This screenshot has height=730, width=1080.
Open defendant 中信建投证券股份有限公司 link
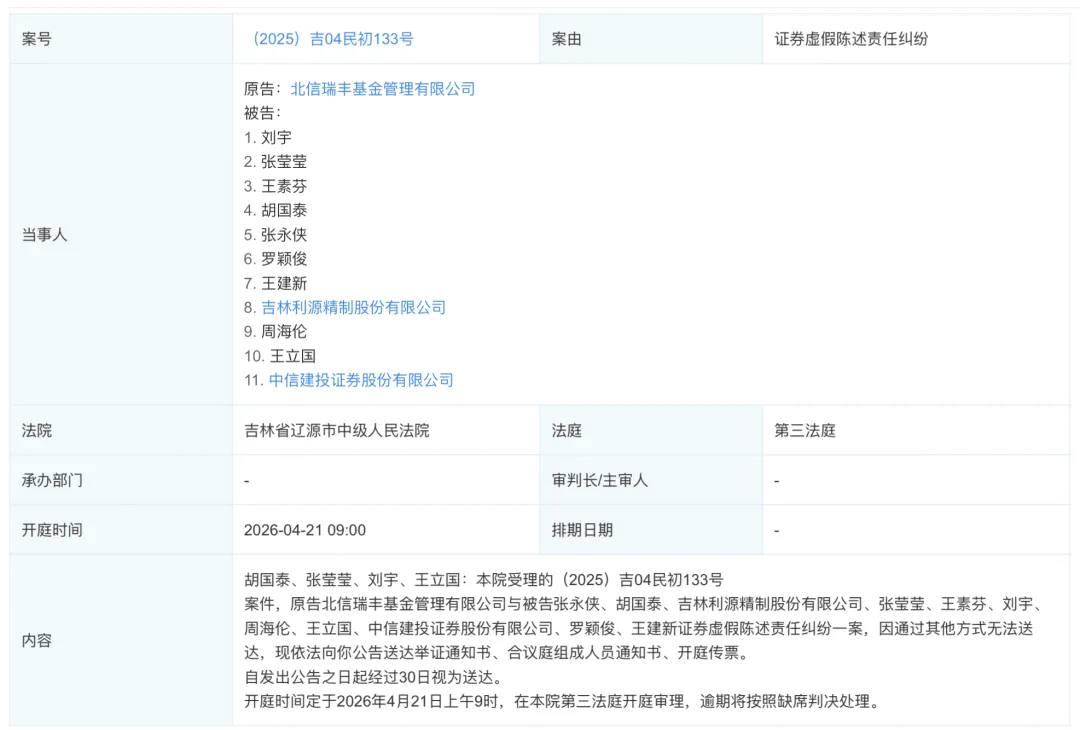tap(361, 380)
